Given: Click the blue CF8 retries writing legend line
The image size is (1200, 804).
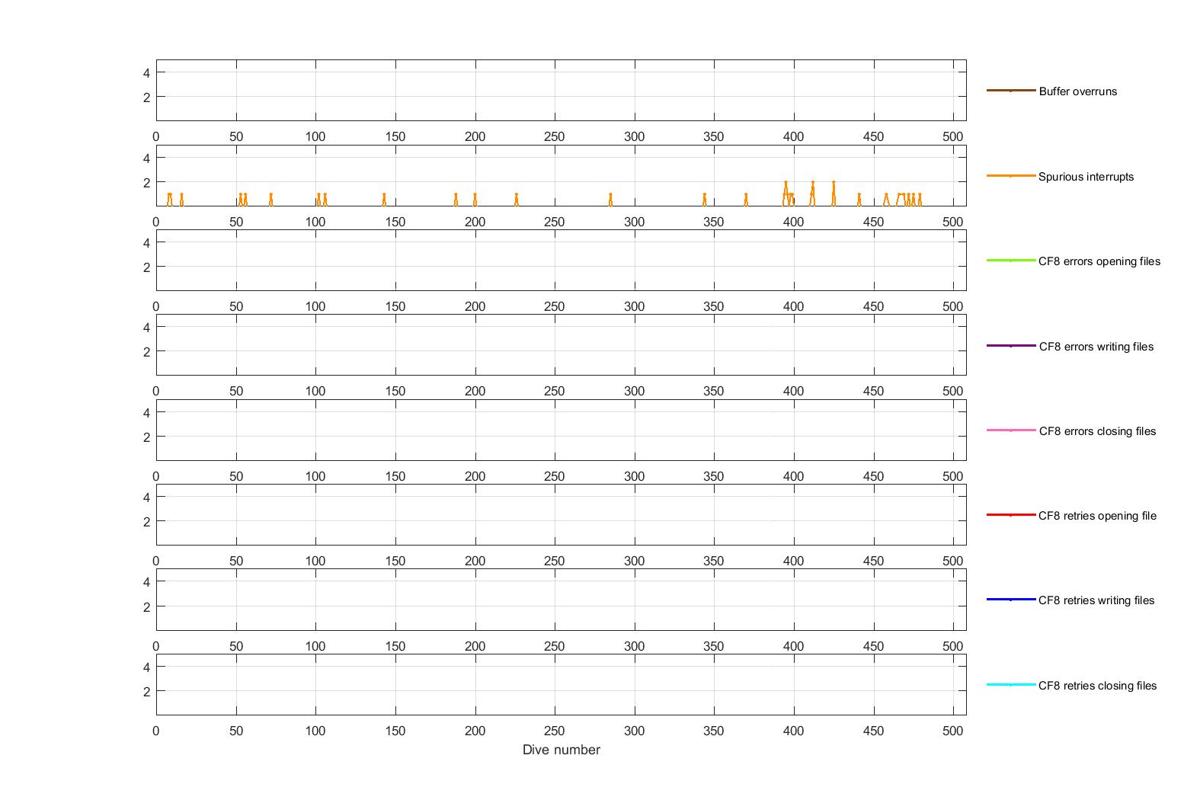Looking at the screenshot, I should (1010, 600).
